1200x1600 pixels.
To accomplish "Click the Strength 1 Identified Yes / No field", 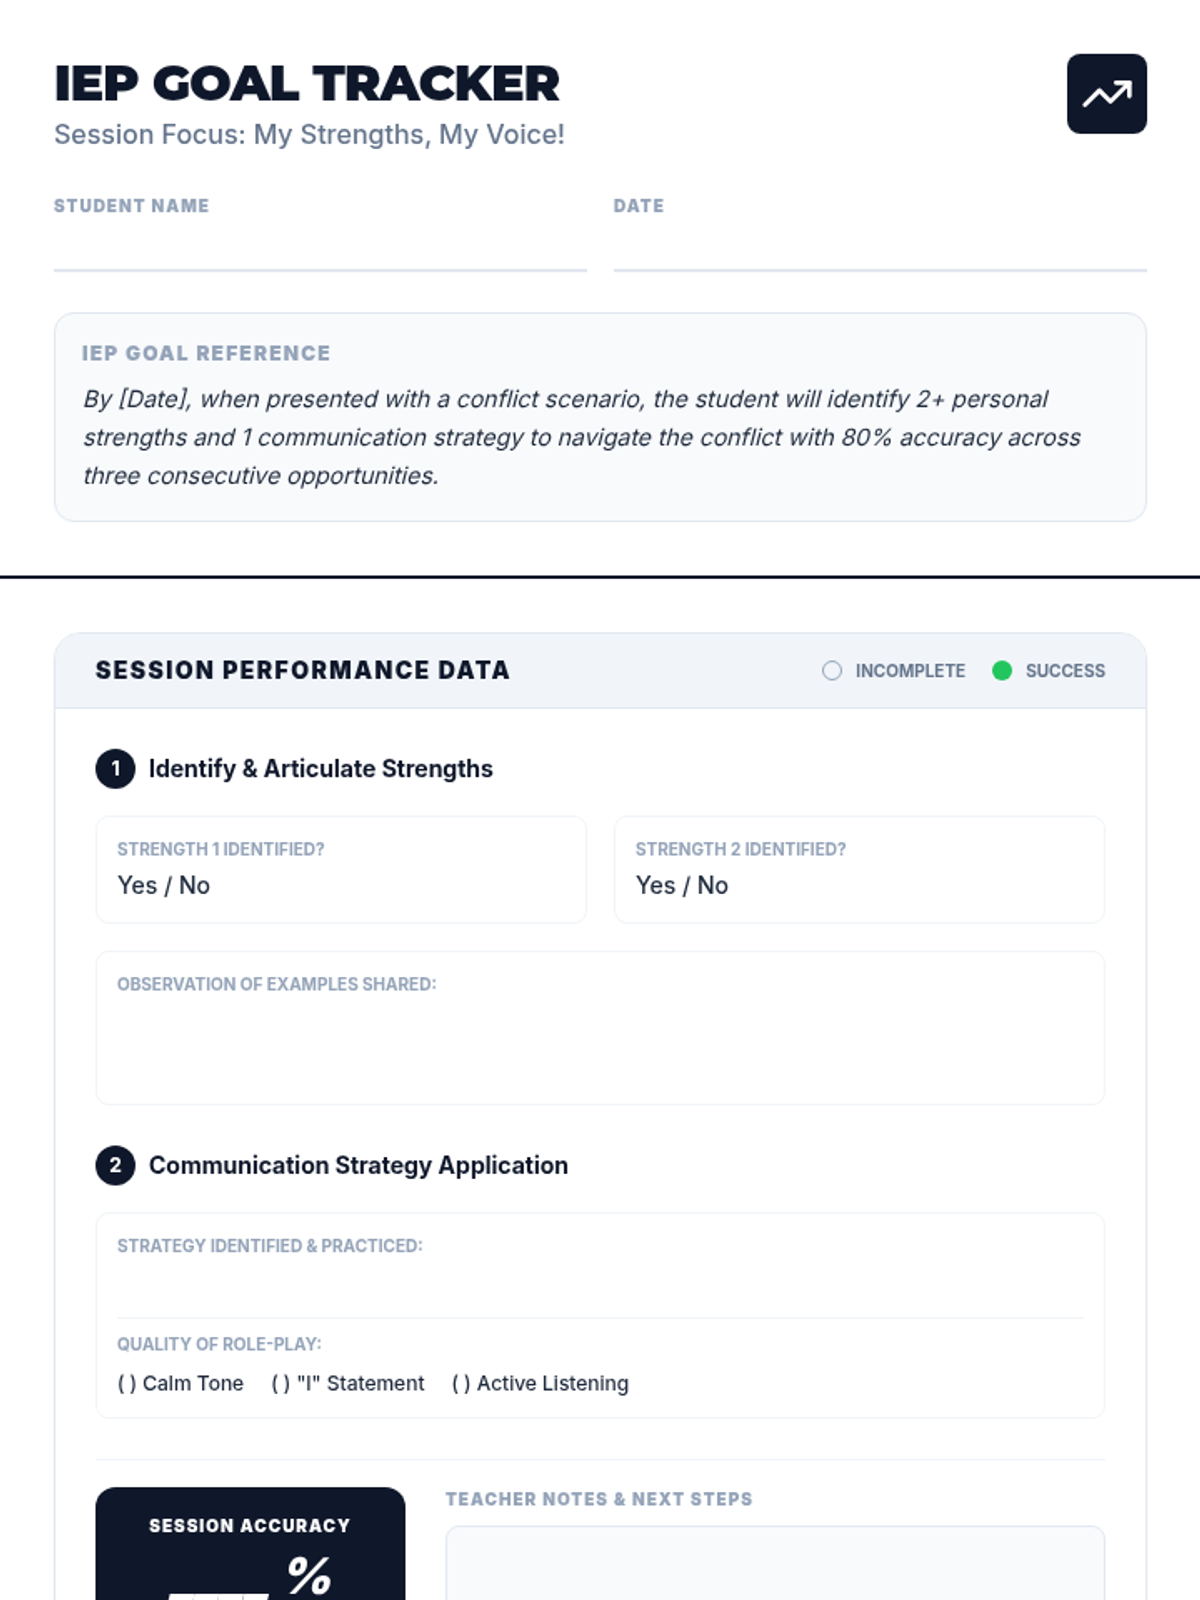I will 341,870.
